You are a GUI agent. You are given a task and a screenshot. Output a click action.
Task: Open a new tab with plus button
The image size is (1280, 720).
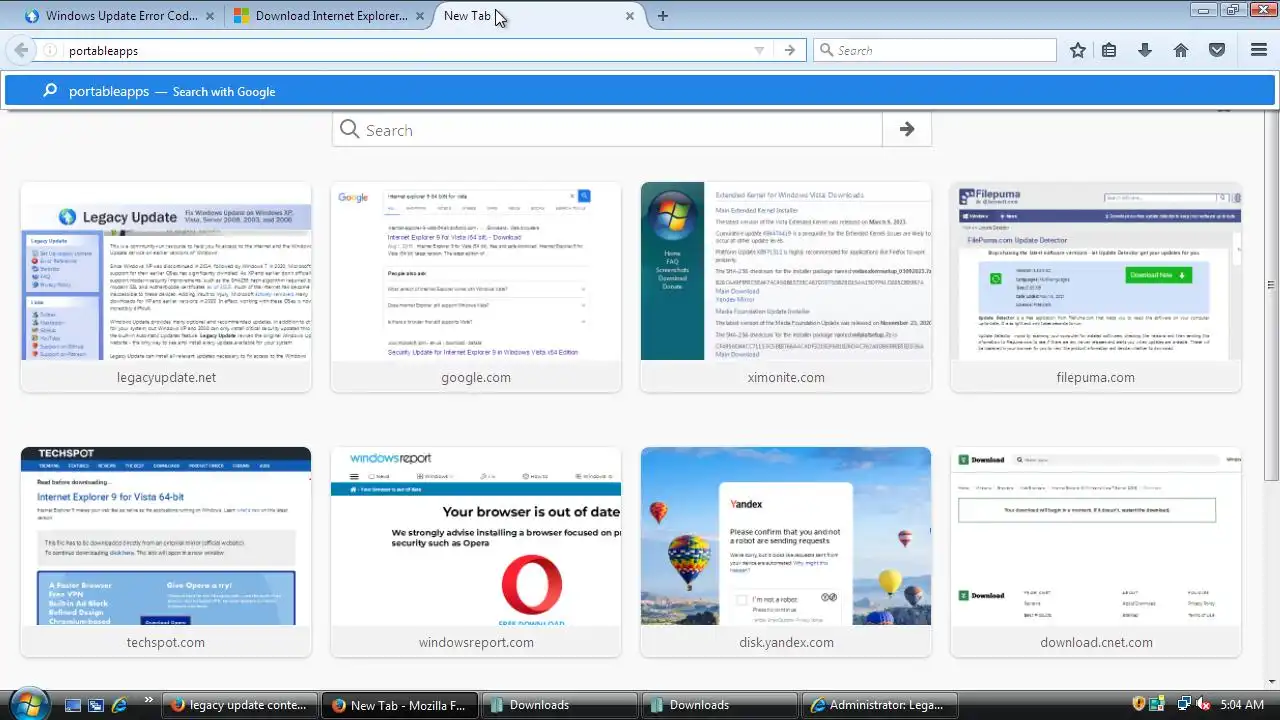662,16
